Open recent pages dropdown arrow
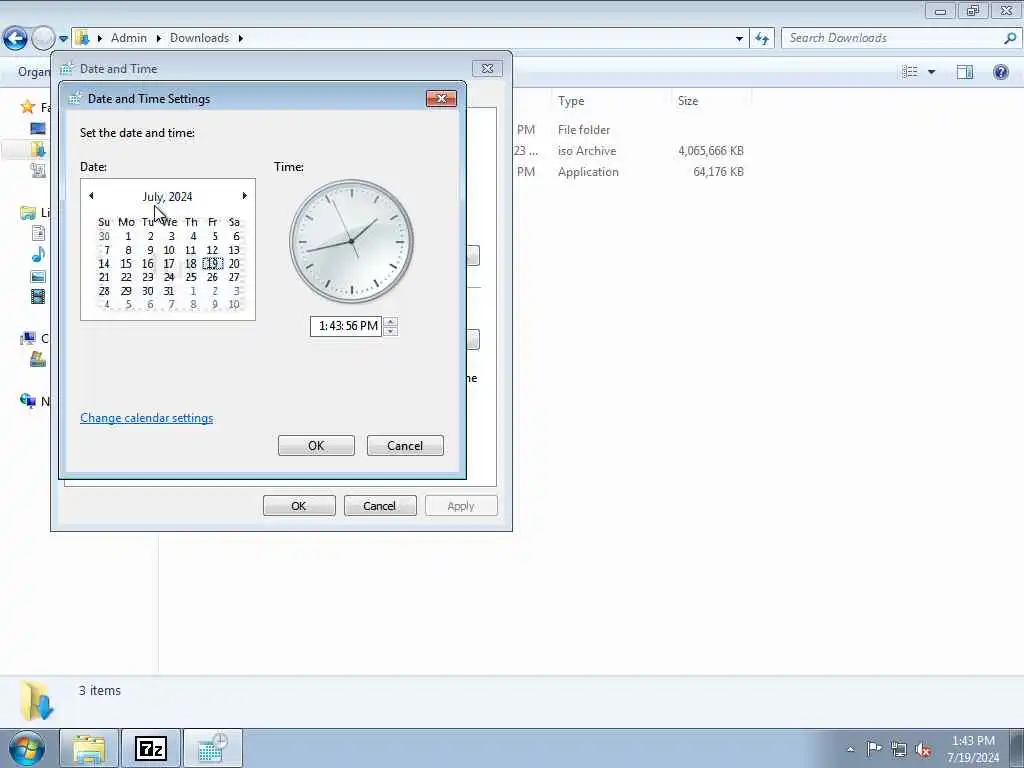 (x=63, y=39)
